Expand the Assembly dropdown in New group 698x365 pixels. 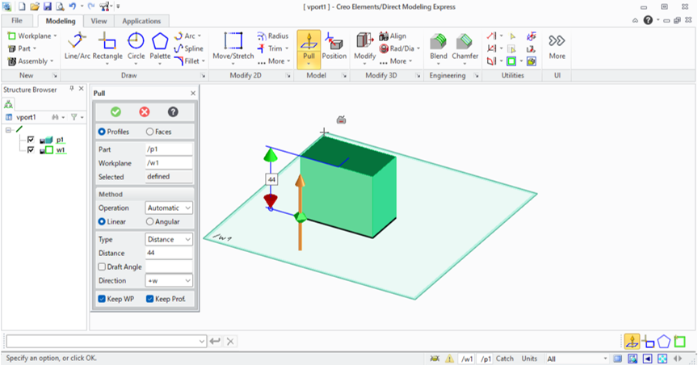[52, 61]
